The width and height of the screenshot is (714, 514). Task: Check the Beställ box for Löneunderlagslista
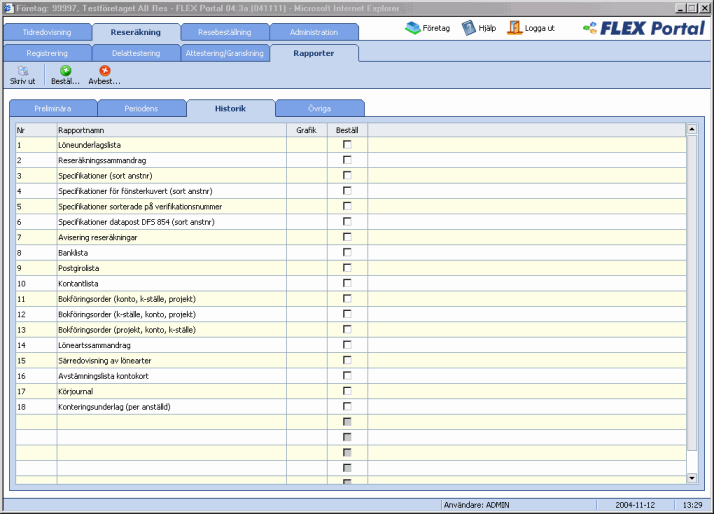point(347,145)
